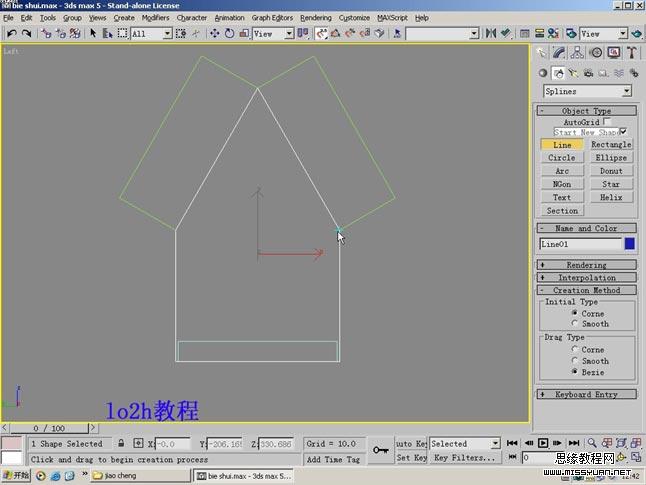646x485 pixels.
Task: Click the Rectangle shape button
Action: (611, 145)
